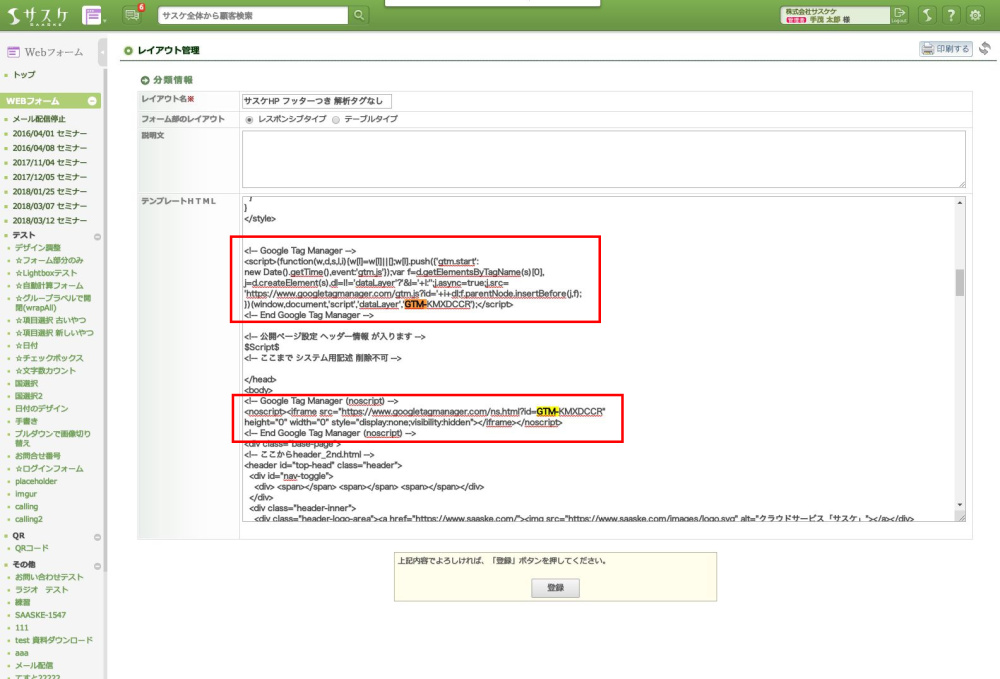The width and height of the screenshot is (1000, 679).
Task: Select レスポンシブタイプ radio button
Action: (250, 119)
